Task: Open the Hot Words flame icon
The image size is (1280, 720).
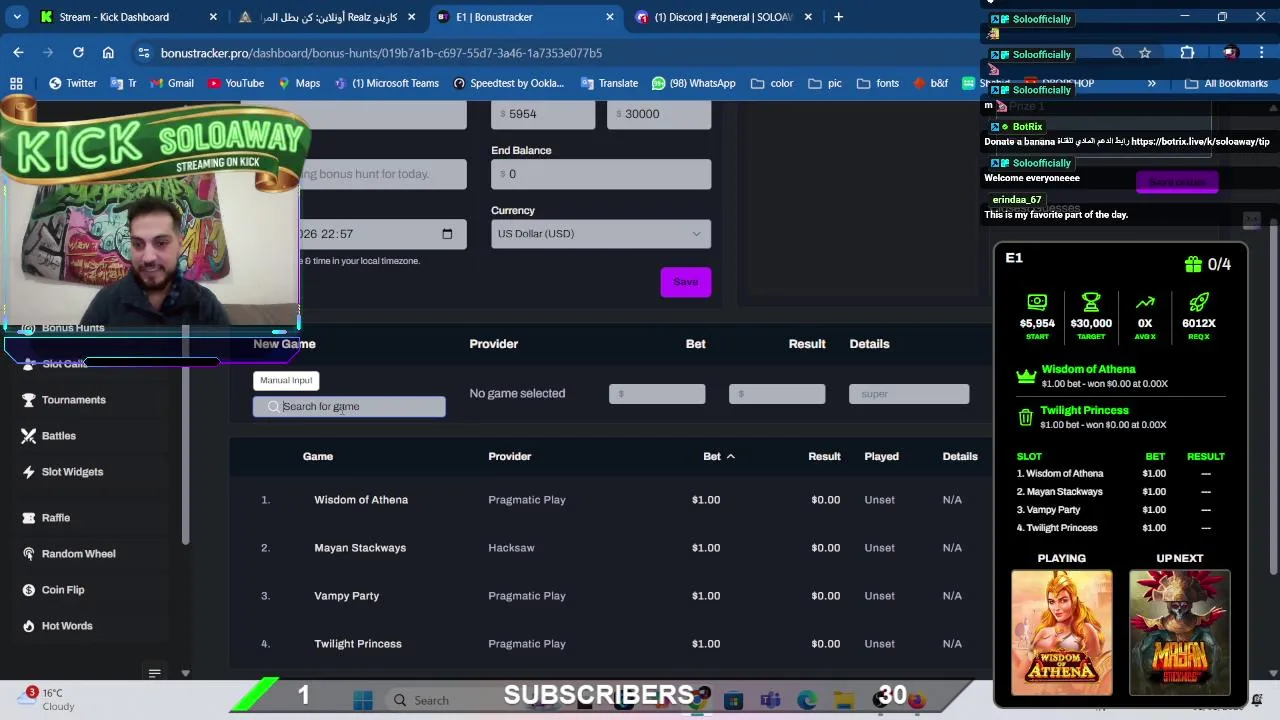Action: click(29, 626)
